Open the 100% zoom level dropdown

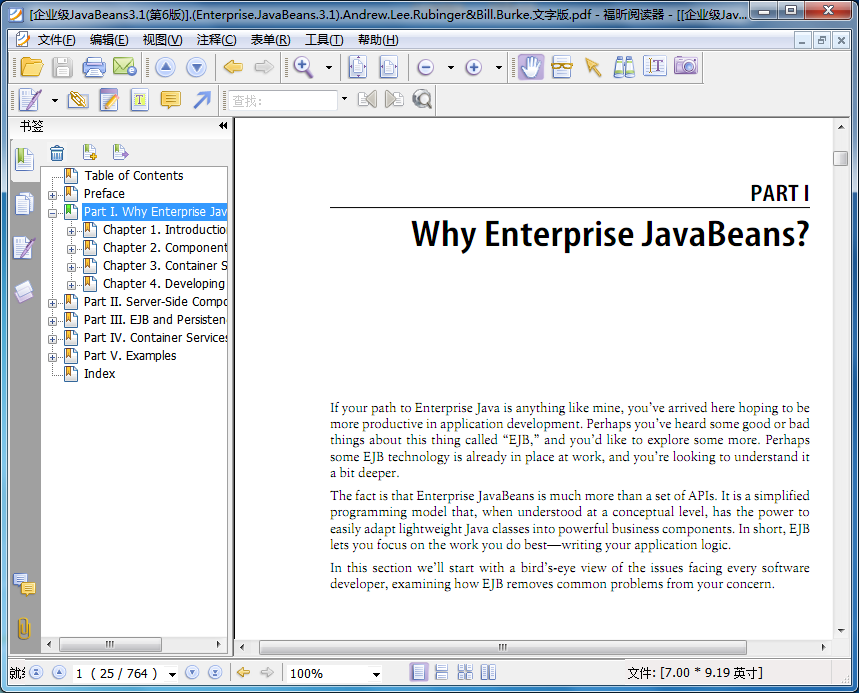click(376, 674)
